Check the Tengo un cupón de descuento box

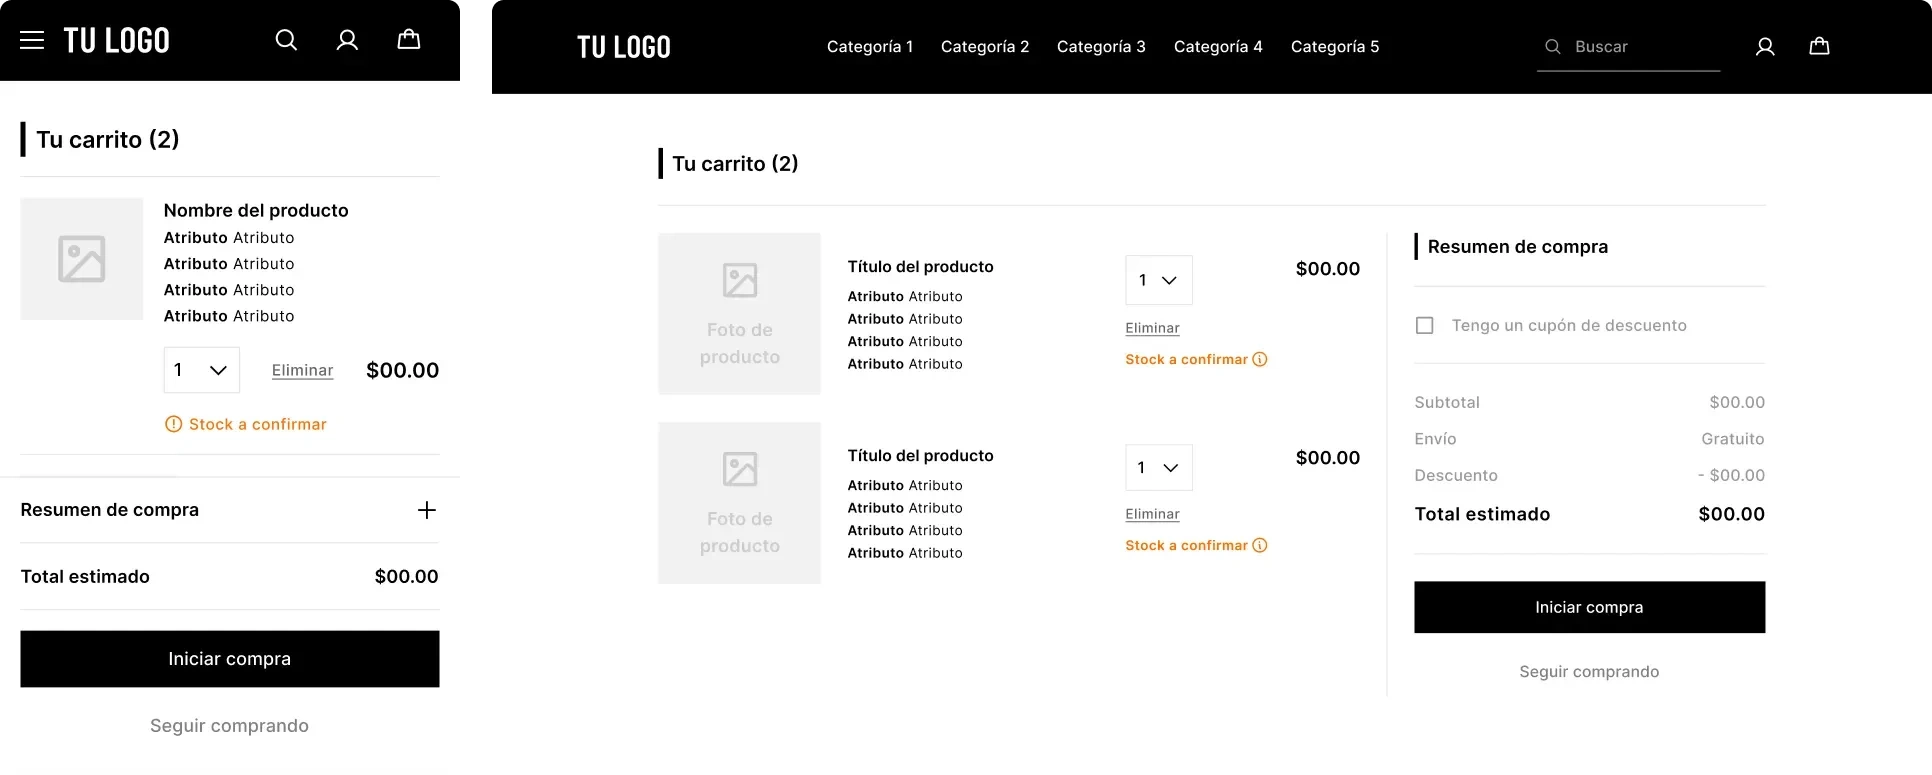(1425, 326)
